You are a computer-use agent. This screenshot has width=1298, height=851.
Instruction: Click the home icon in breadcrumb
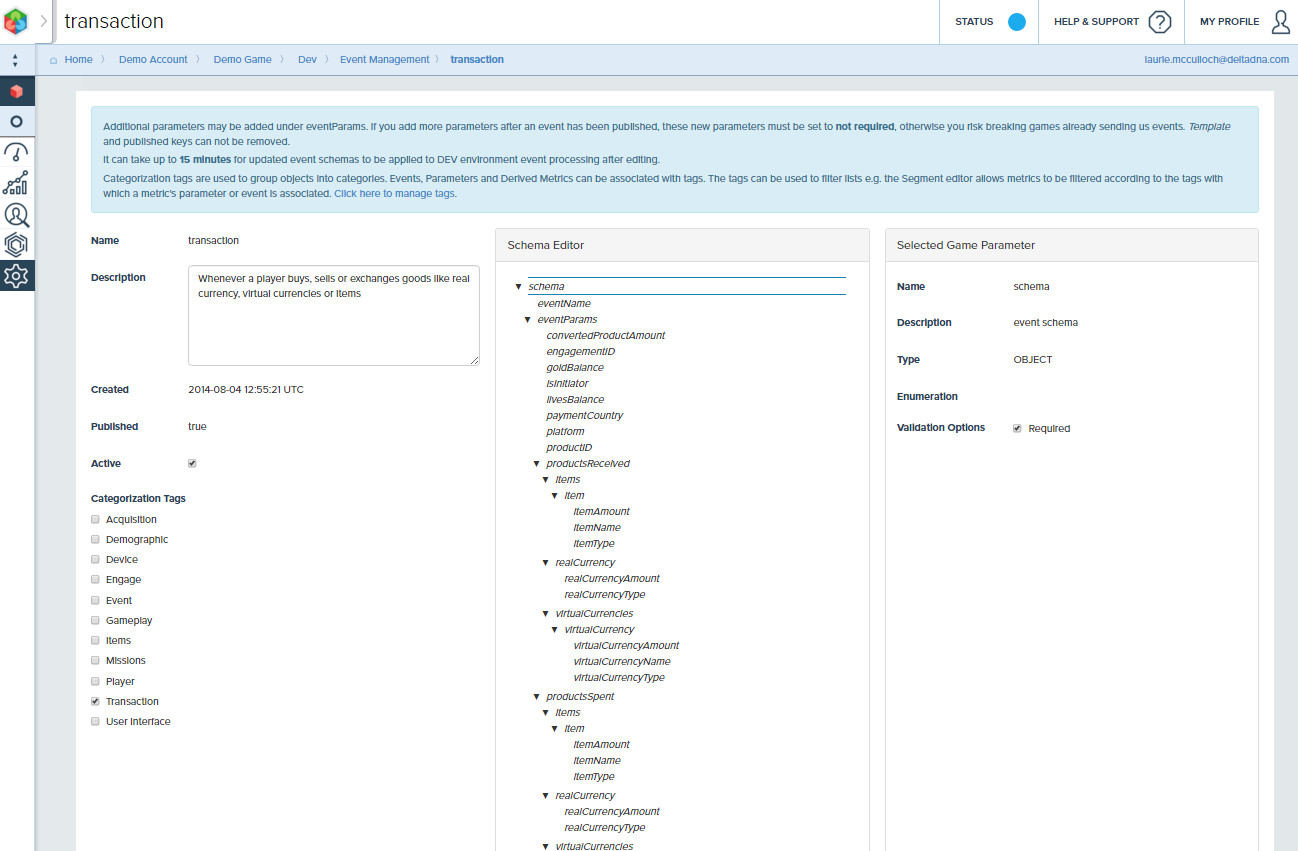click(x=53, y=60)
